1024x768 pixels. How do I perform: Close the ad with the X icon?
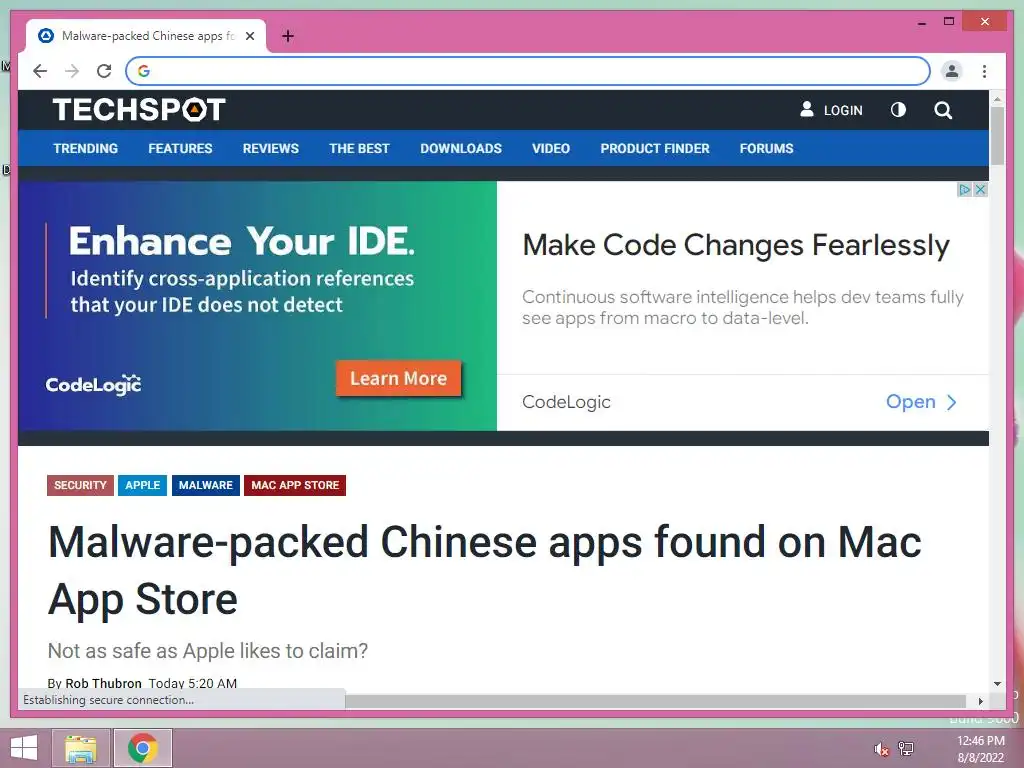click(x=980, y=189)
